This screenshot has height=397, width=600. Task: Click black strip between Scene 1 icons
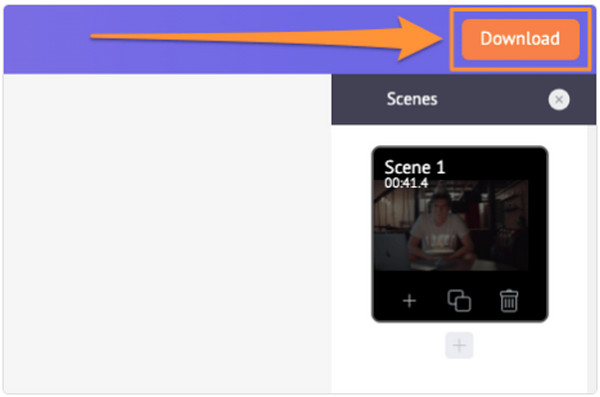[x=434, y=301]
